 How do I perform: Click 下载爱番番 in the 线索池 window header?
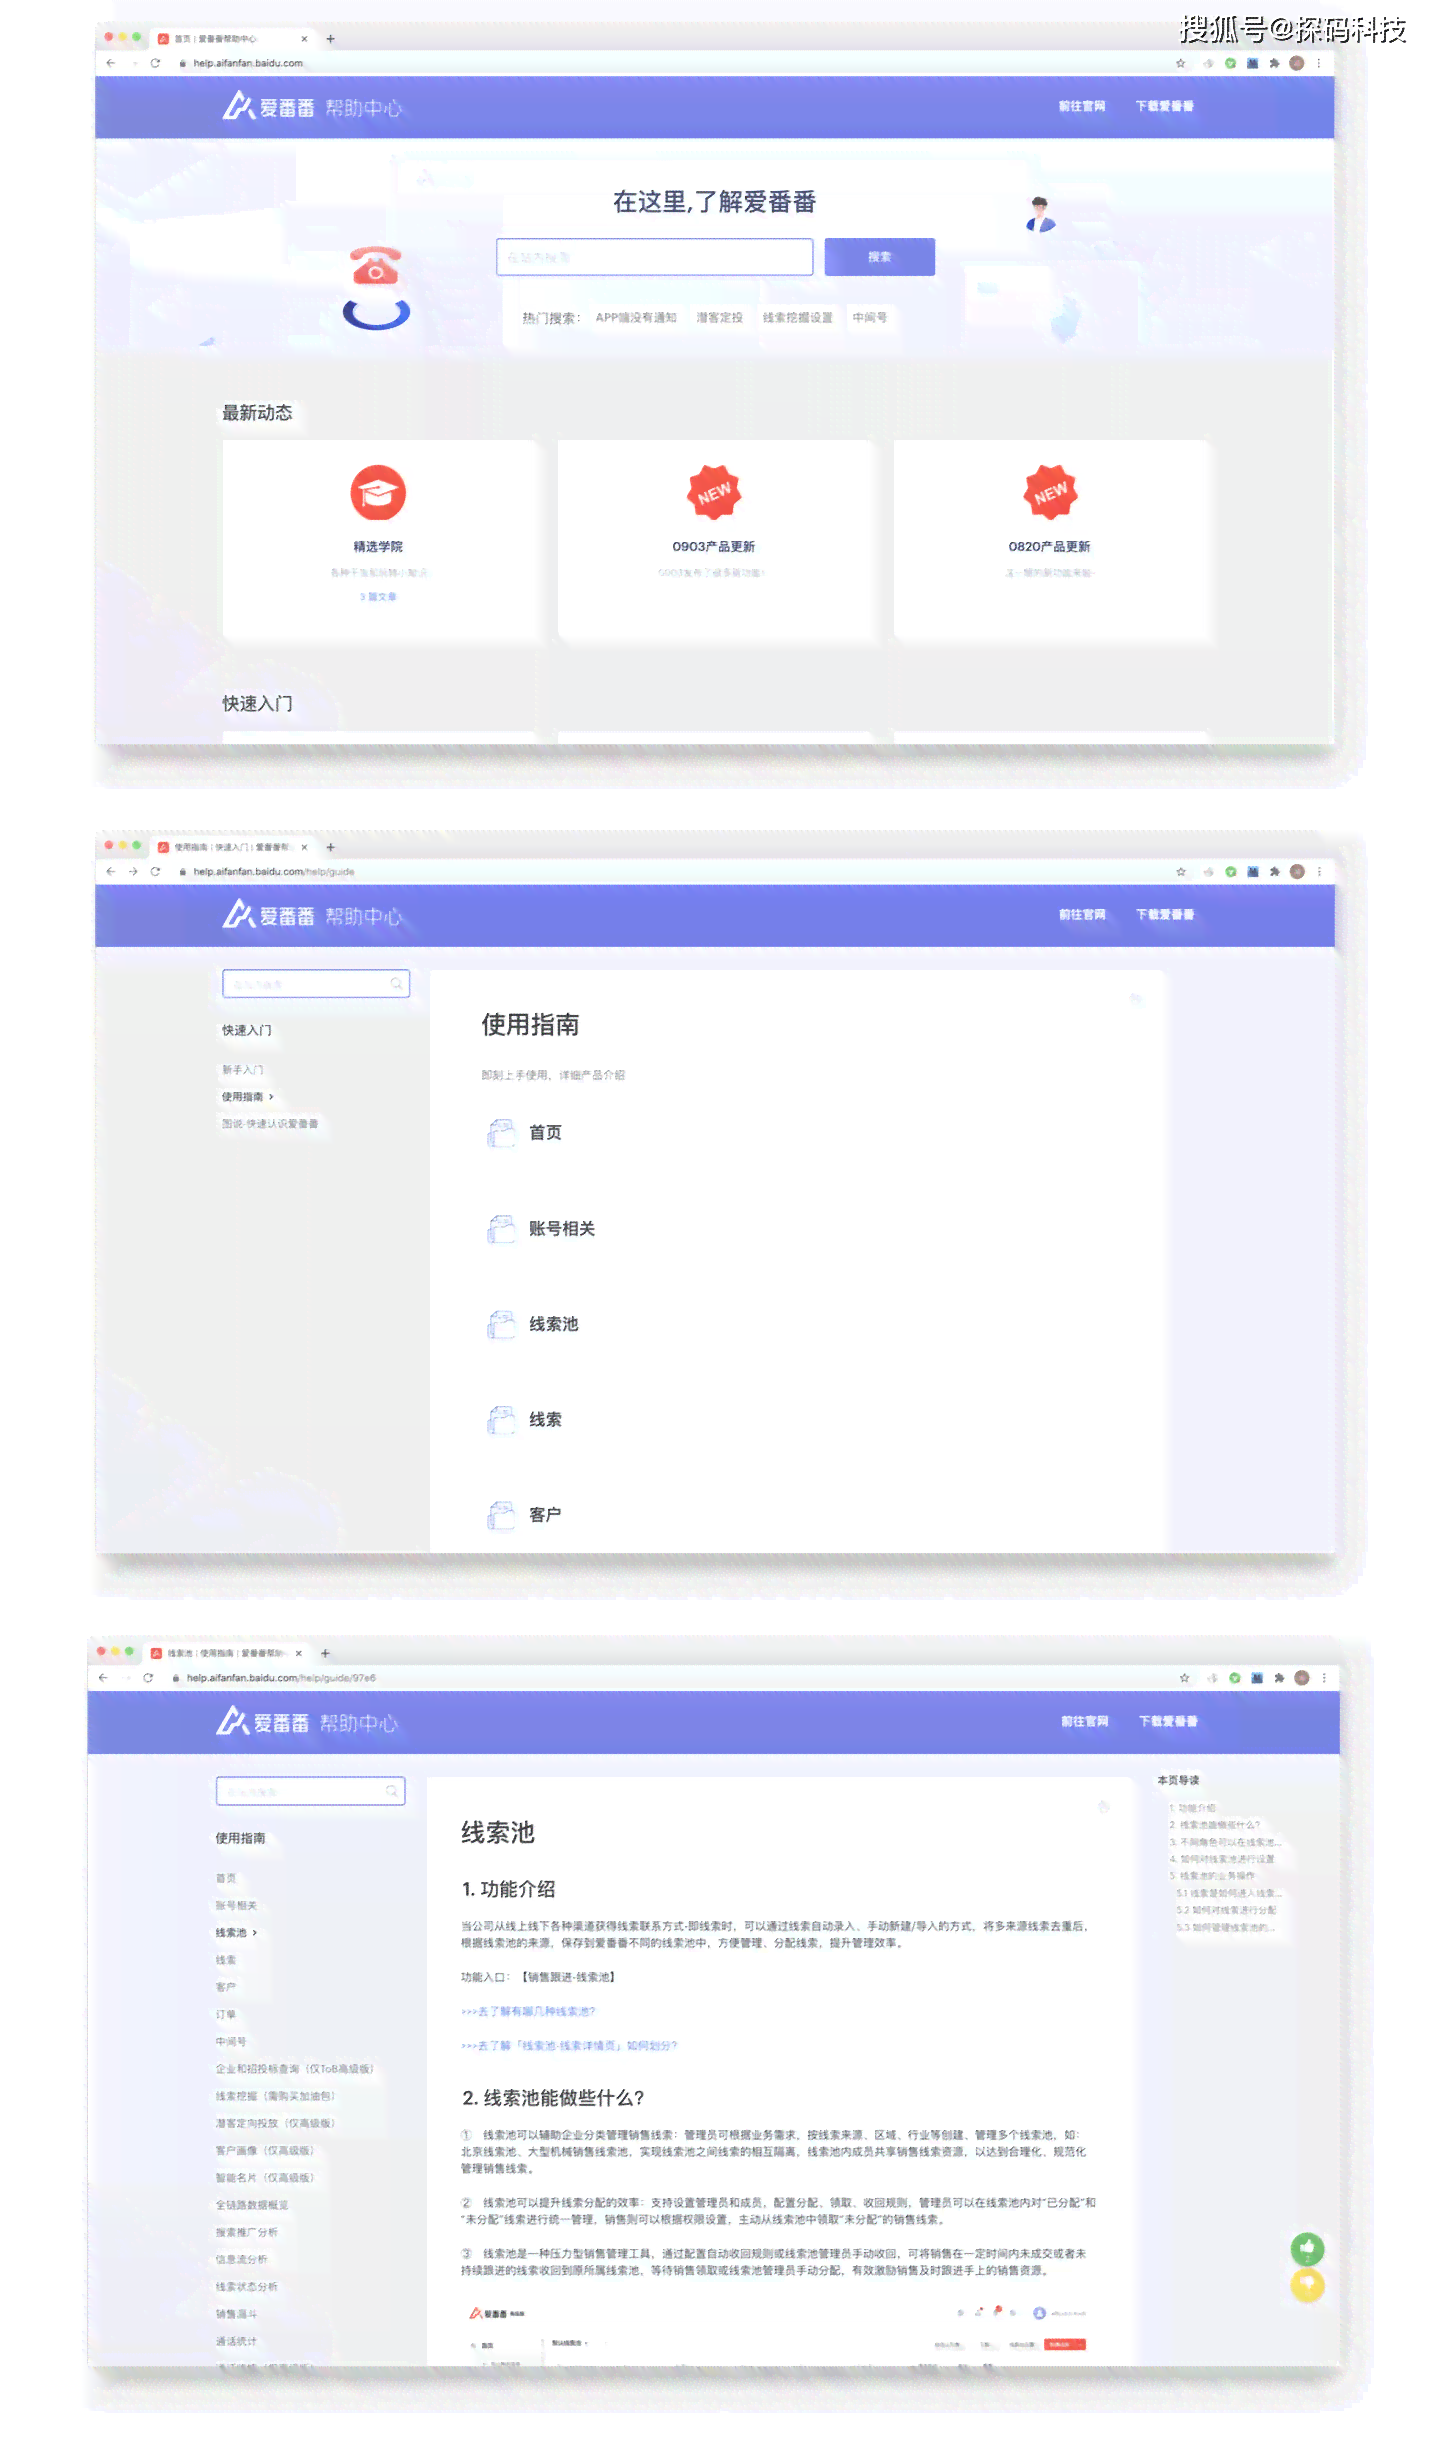1168,1722
